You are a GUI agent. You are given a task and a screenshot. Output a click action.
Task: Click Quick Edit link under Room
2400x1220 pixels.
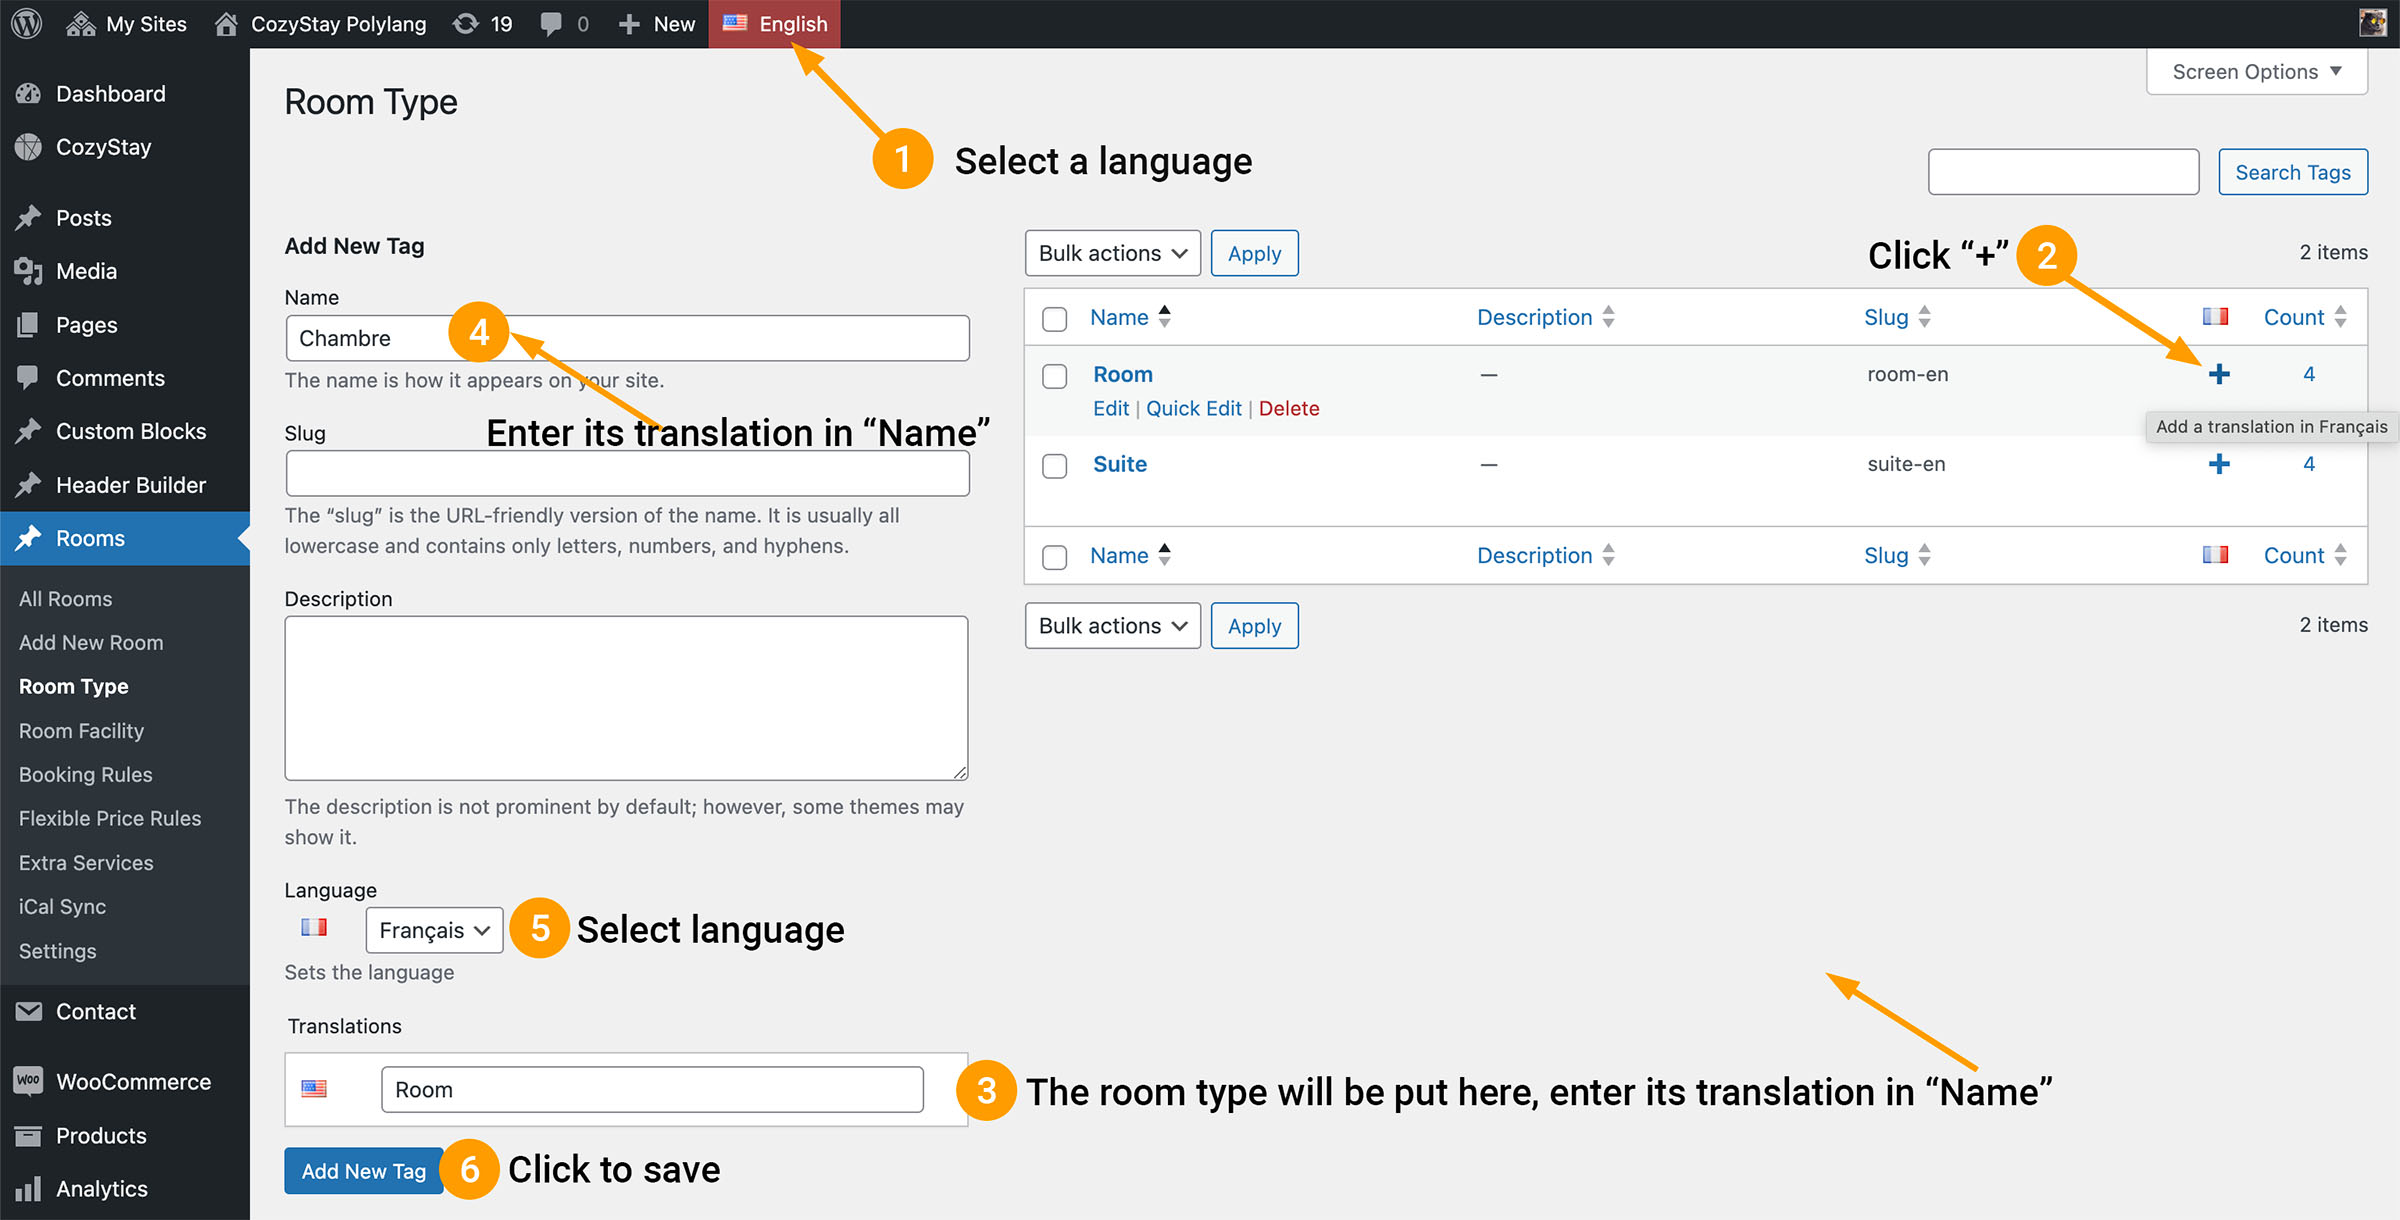[x=1193, y=408]
